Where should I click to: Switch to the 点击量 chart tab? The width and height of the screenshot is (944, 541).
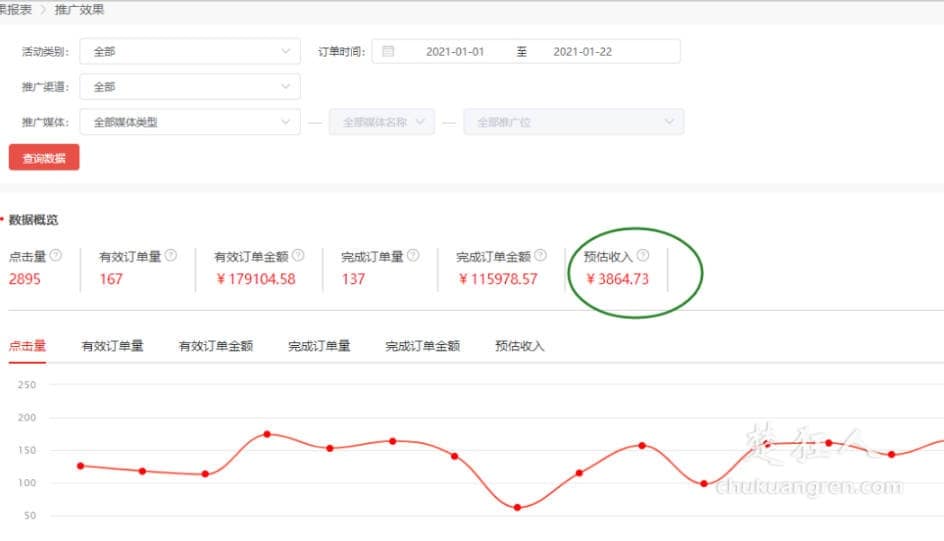(27, 346)
